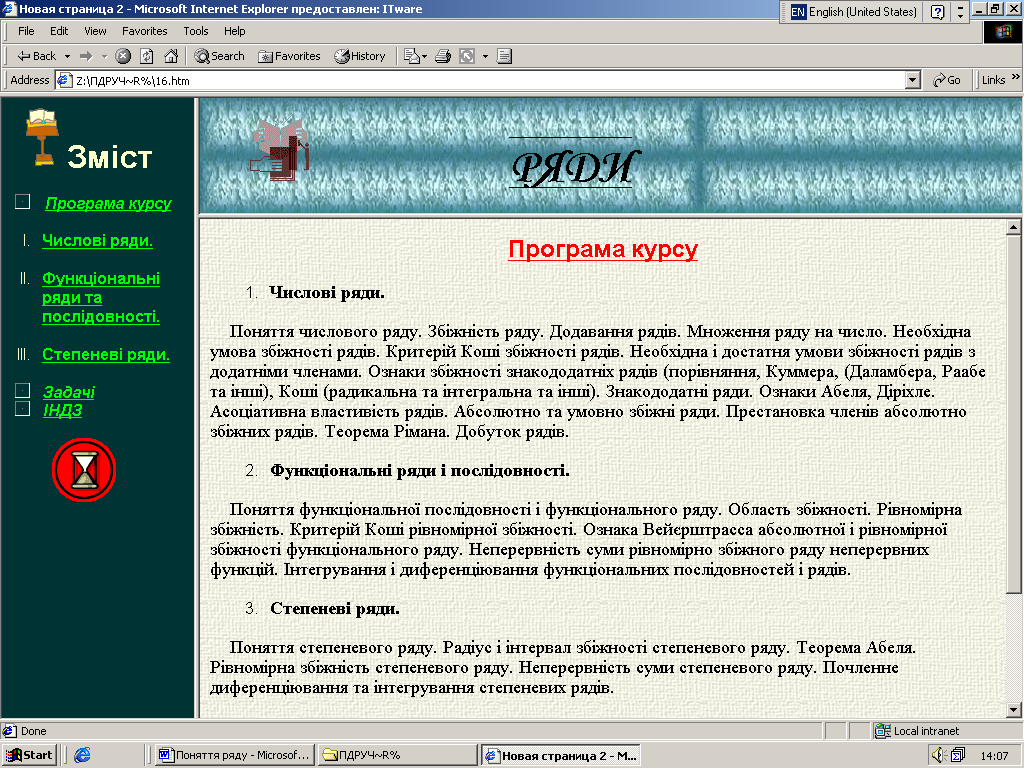The image size is (1024, 768).
Task: Open the Програма курсу sidebar link
Action: (x=108, y=203)
